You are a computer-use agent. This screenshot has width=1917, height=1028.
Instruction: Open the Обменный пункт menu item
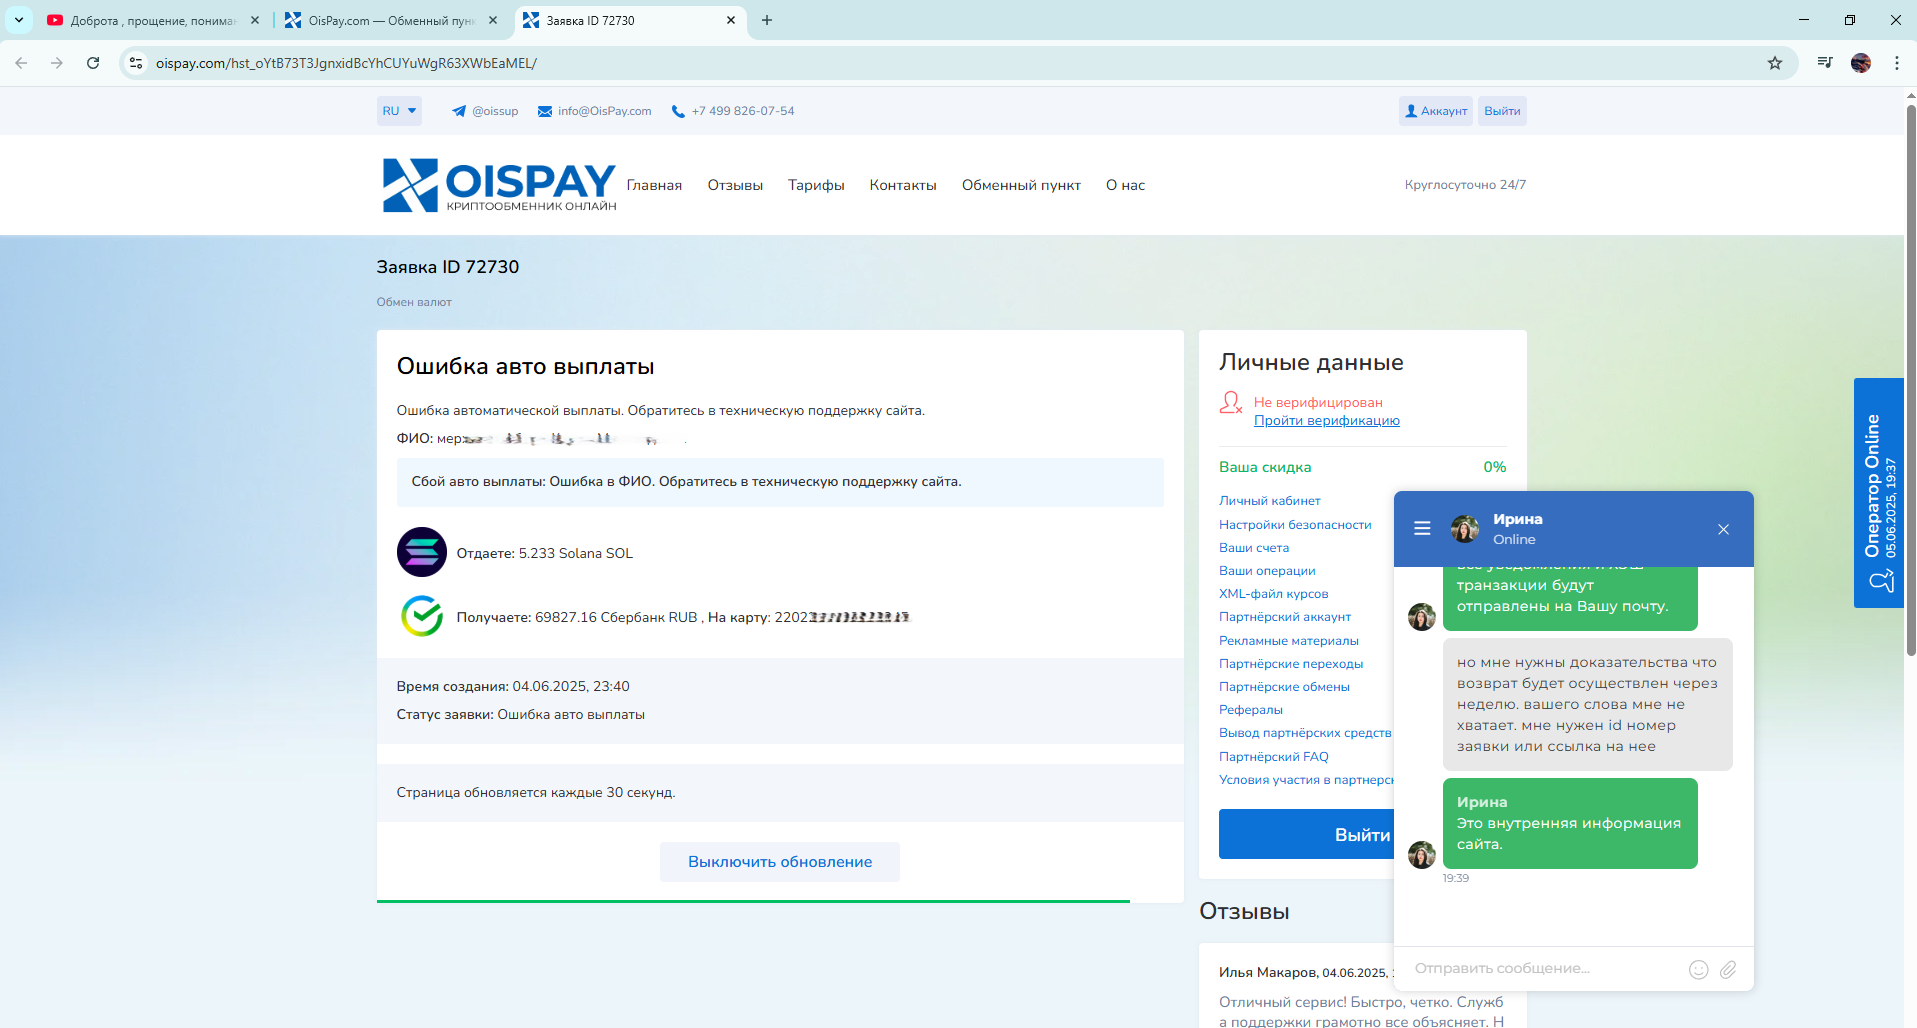1021,185
